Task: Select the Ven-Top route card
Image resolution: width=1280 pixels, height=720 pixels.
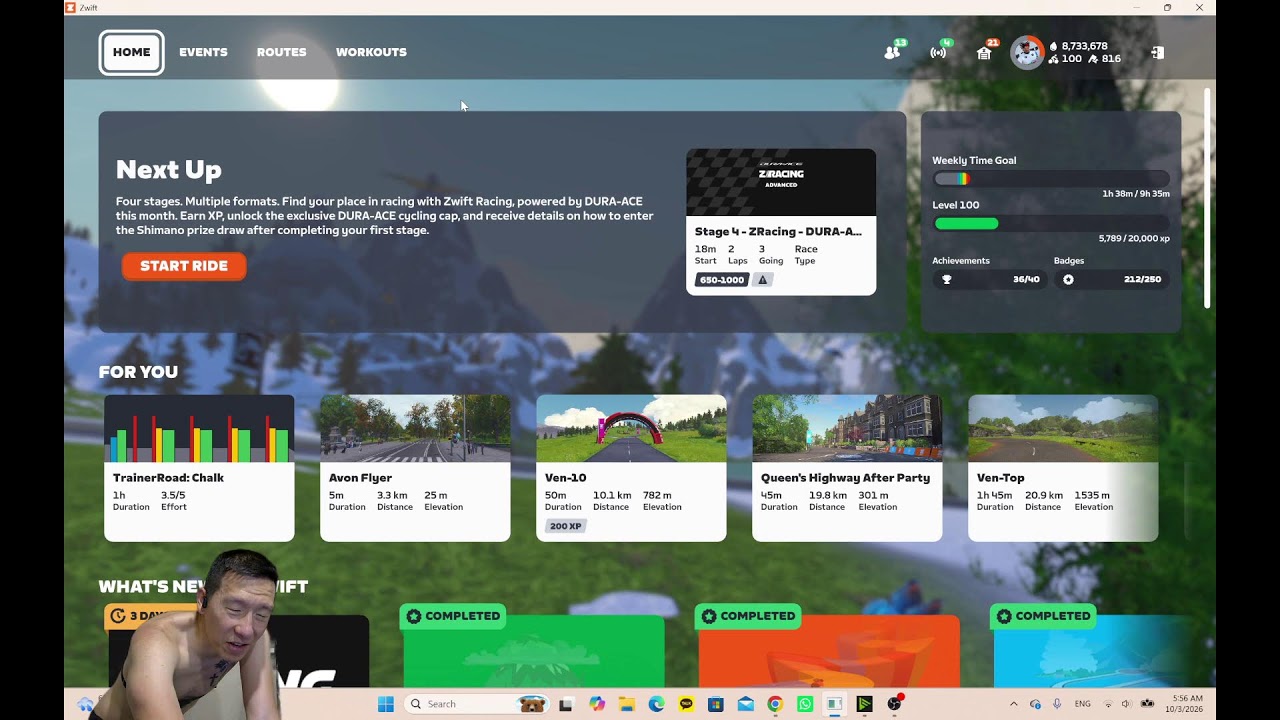Action: point(1063,468)
